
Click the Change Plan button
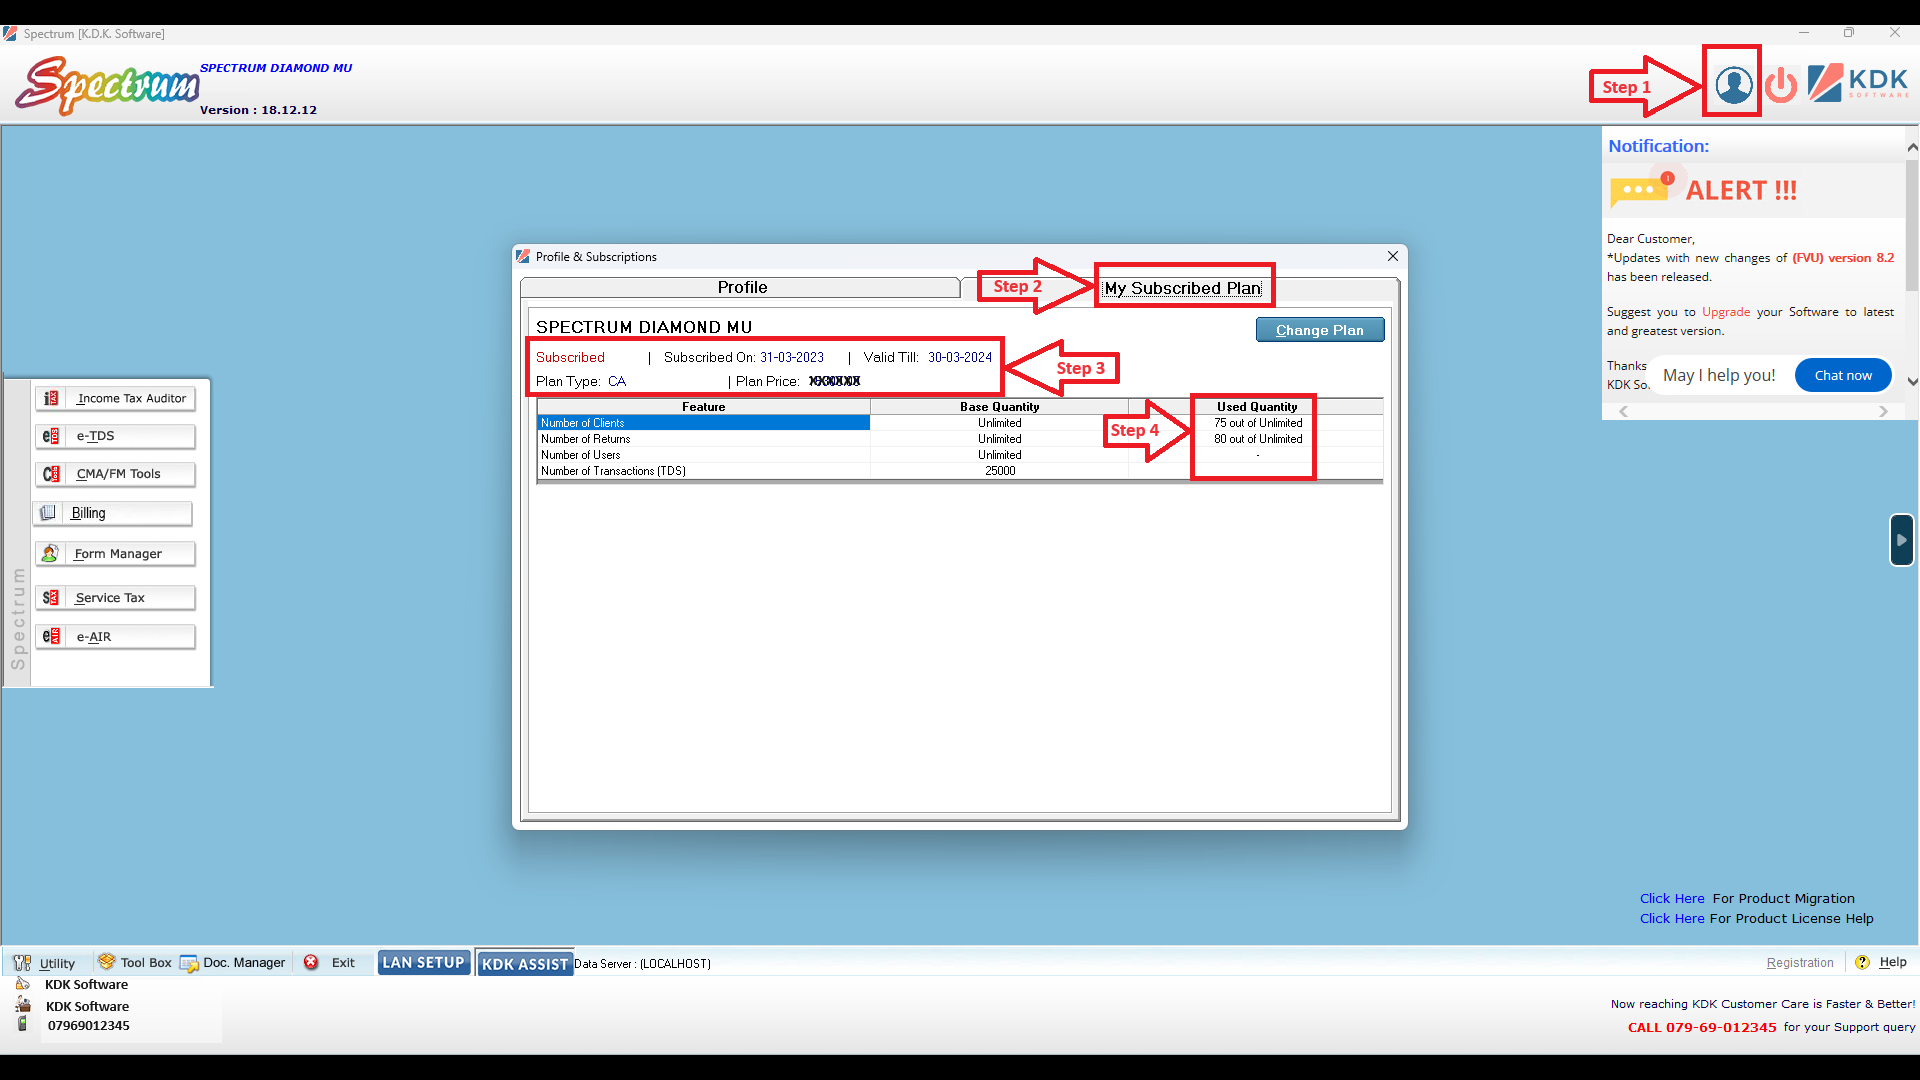(x=1320, y=330)
